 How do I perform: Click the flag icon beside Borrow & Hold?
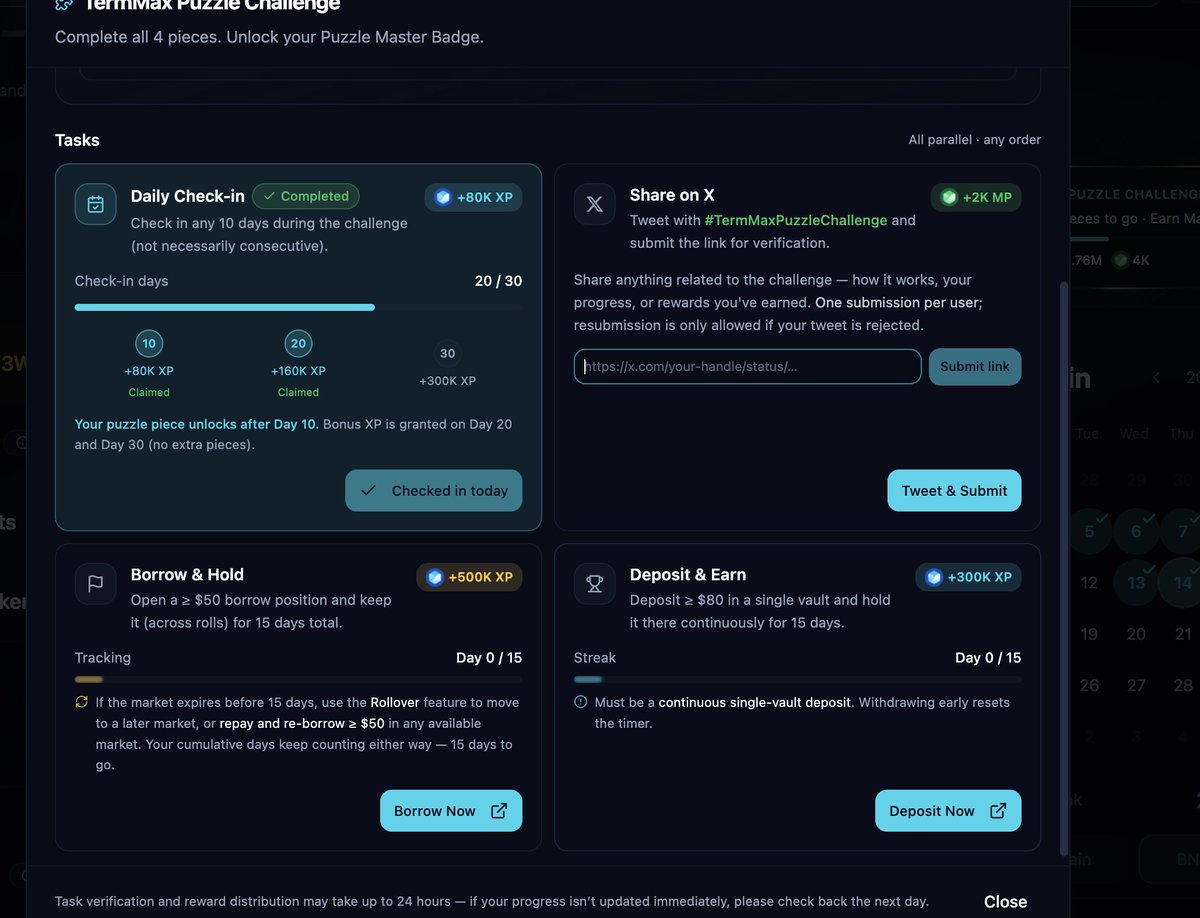tap(96, 584)
